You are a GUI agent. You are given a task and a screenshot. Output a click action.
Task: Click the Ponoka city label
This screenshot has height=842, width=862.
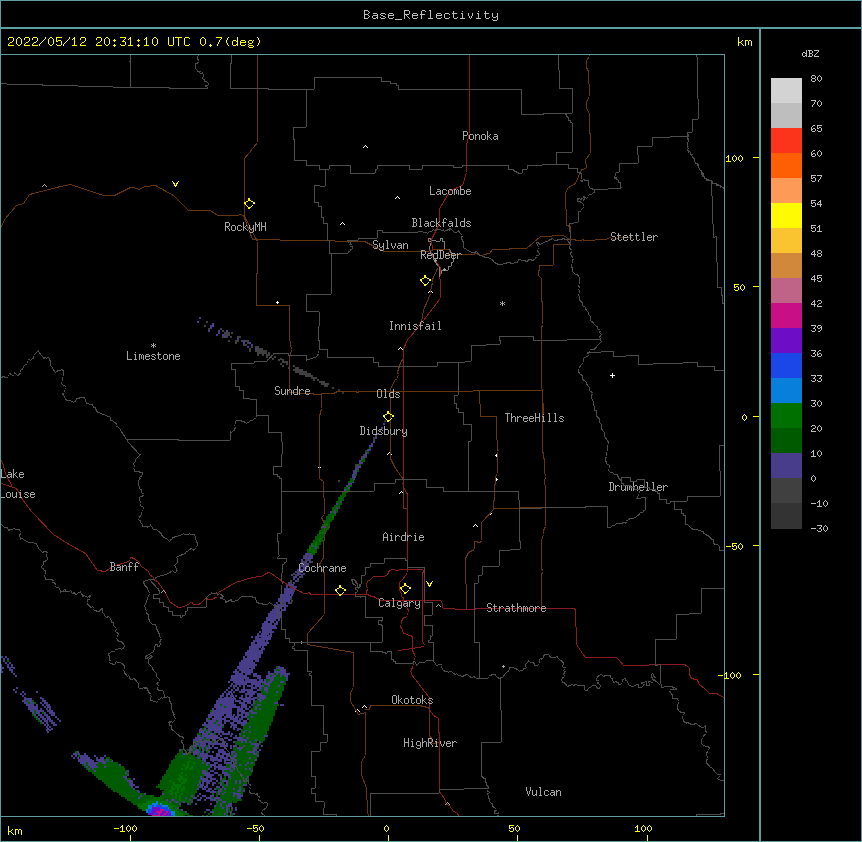(480, 136)
